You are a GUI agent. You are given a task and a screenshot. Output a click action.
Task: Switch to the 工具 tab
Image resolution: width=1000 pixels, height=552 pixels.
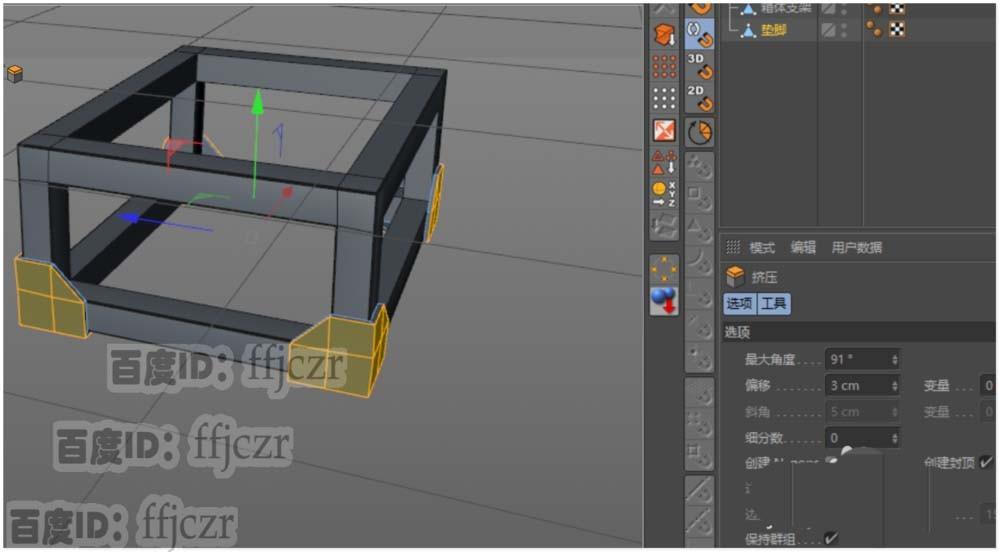pyautogui.click(x=774, y=303)
